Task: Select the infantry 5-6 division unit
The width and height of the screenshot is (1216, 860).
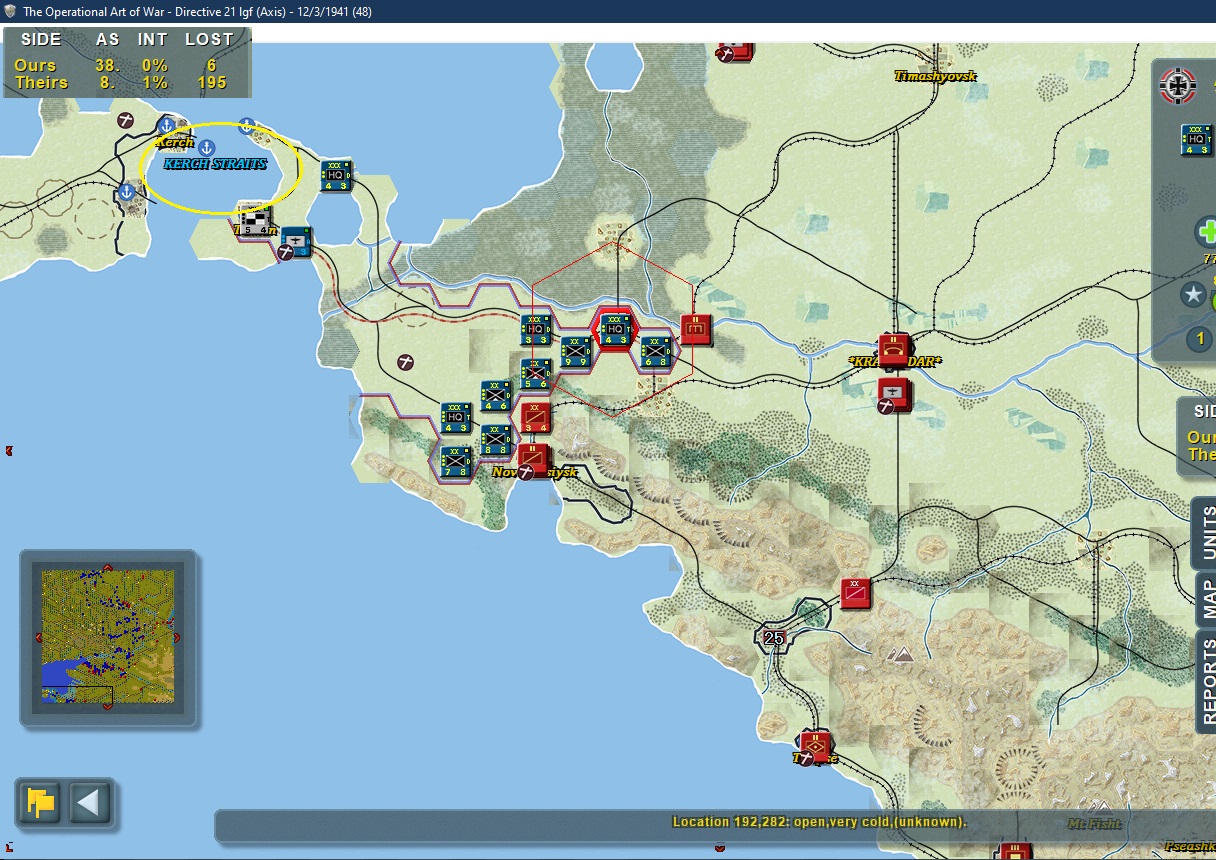Action: click(536, 373)
